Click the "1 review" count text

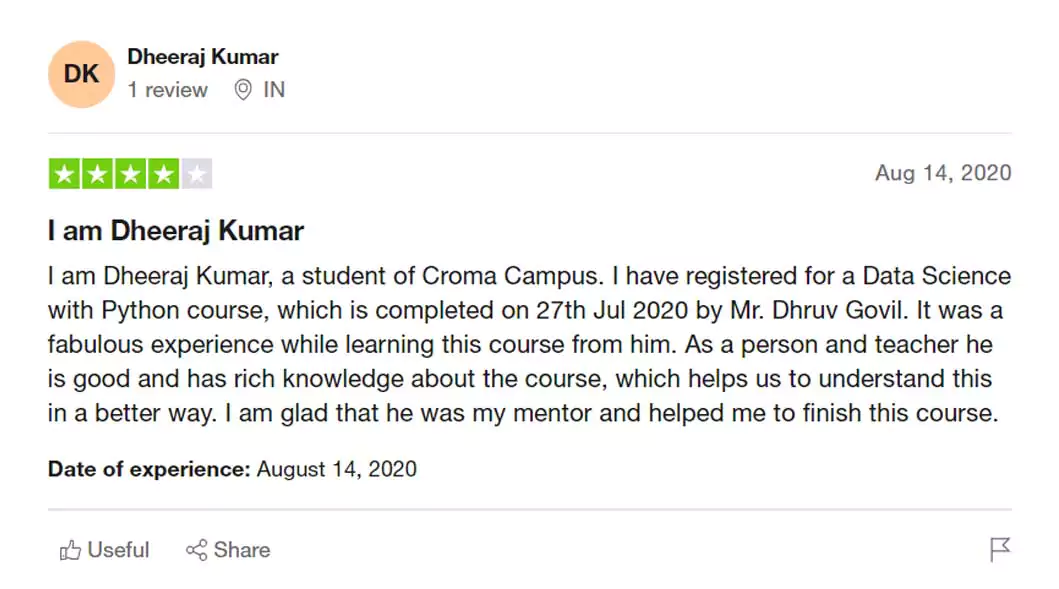coord(167,90)
